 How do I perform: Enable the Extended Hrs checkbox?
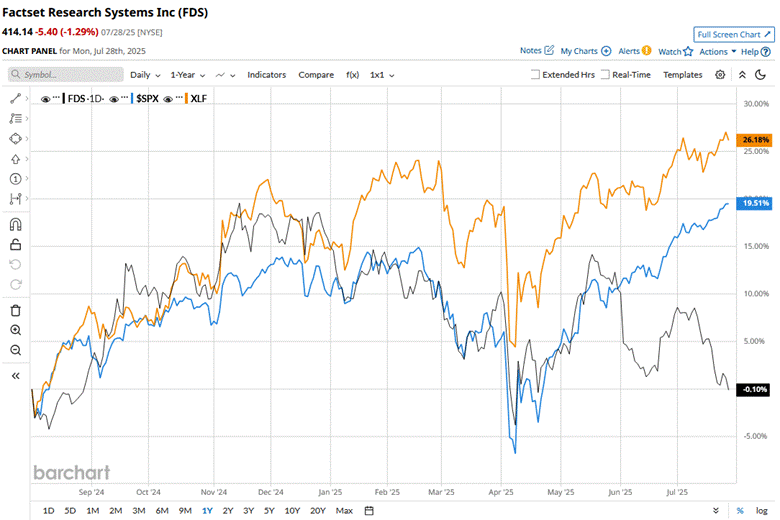[535, 74]
